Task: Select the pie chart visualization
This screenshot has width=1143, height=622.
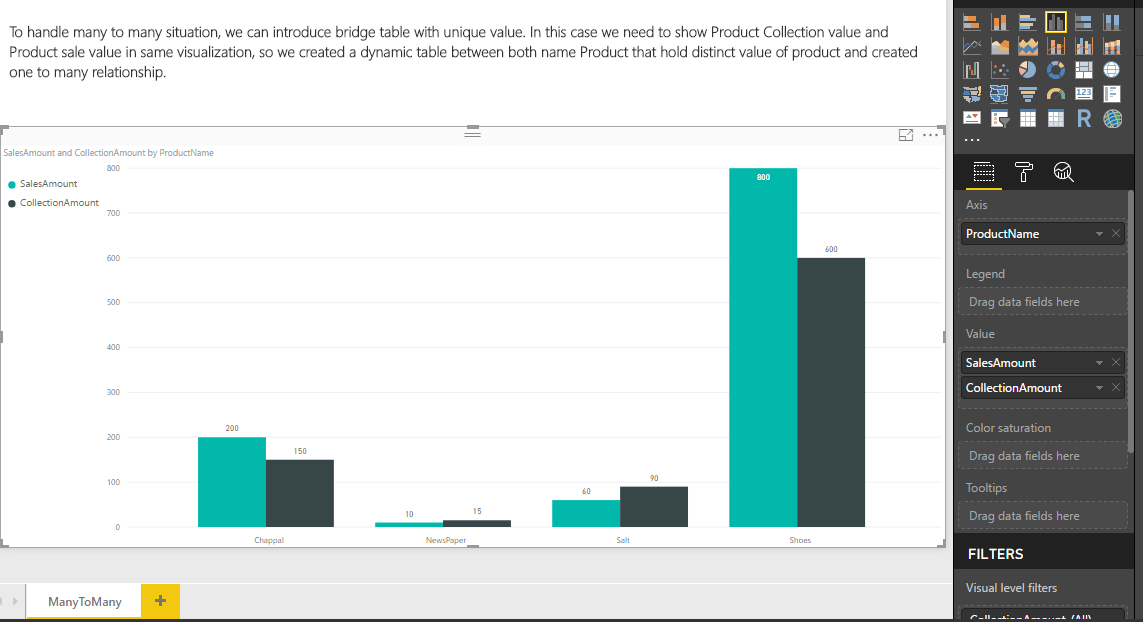Action: point(1027,70)
